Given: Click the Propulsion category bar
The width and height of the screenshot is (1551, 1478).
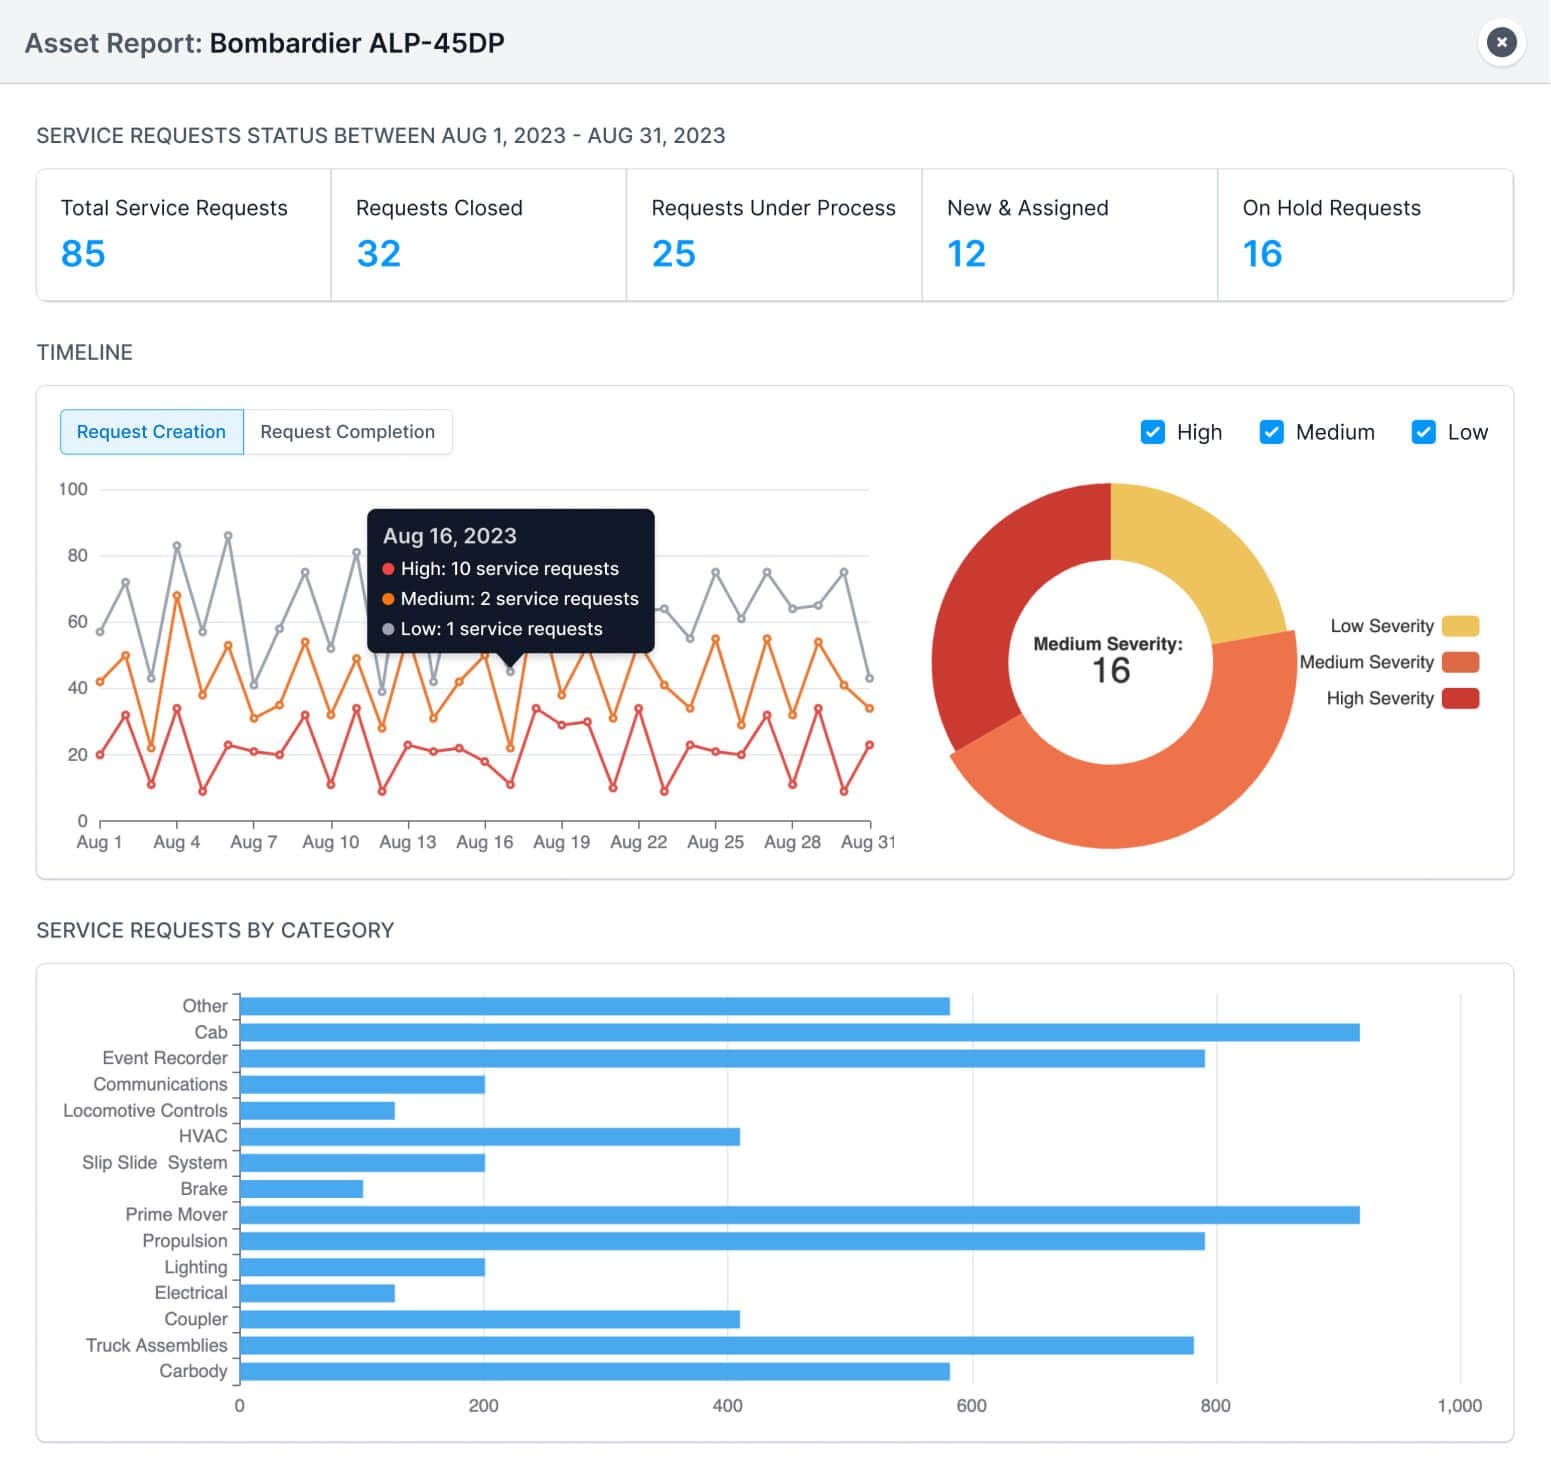Looking at the screenshot, I should [722, 1241].
